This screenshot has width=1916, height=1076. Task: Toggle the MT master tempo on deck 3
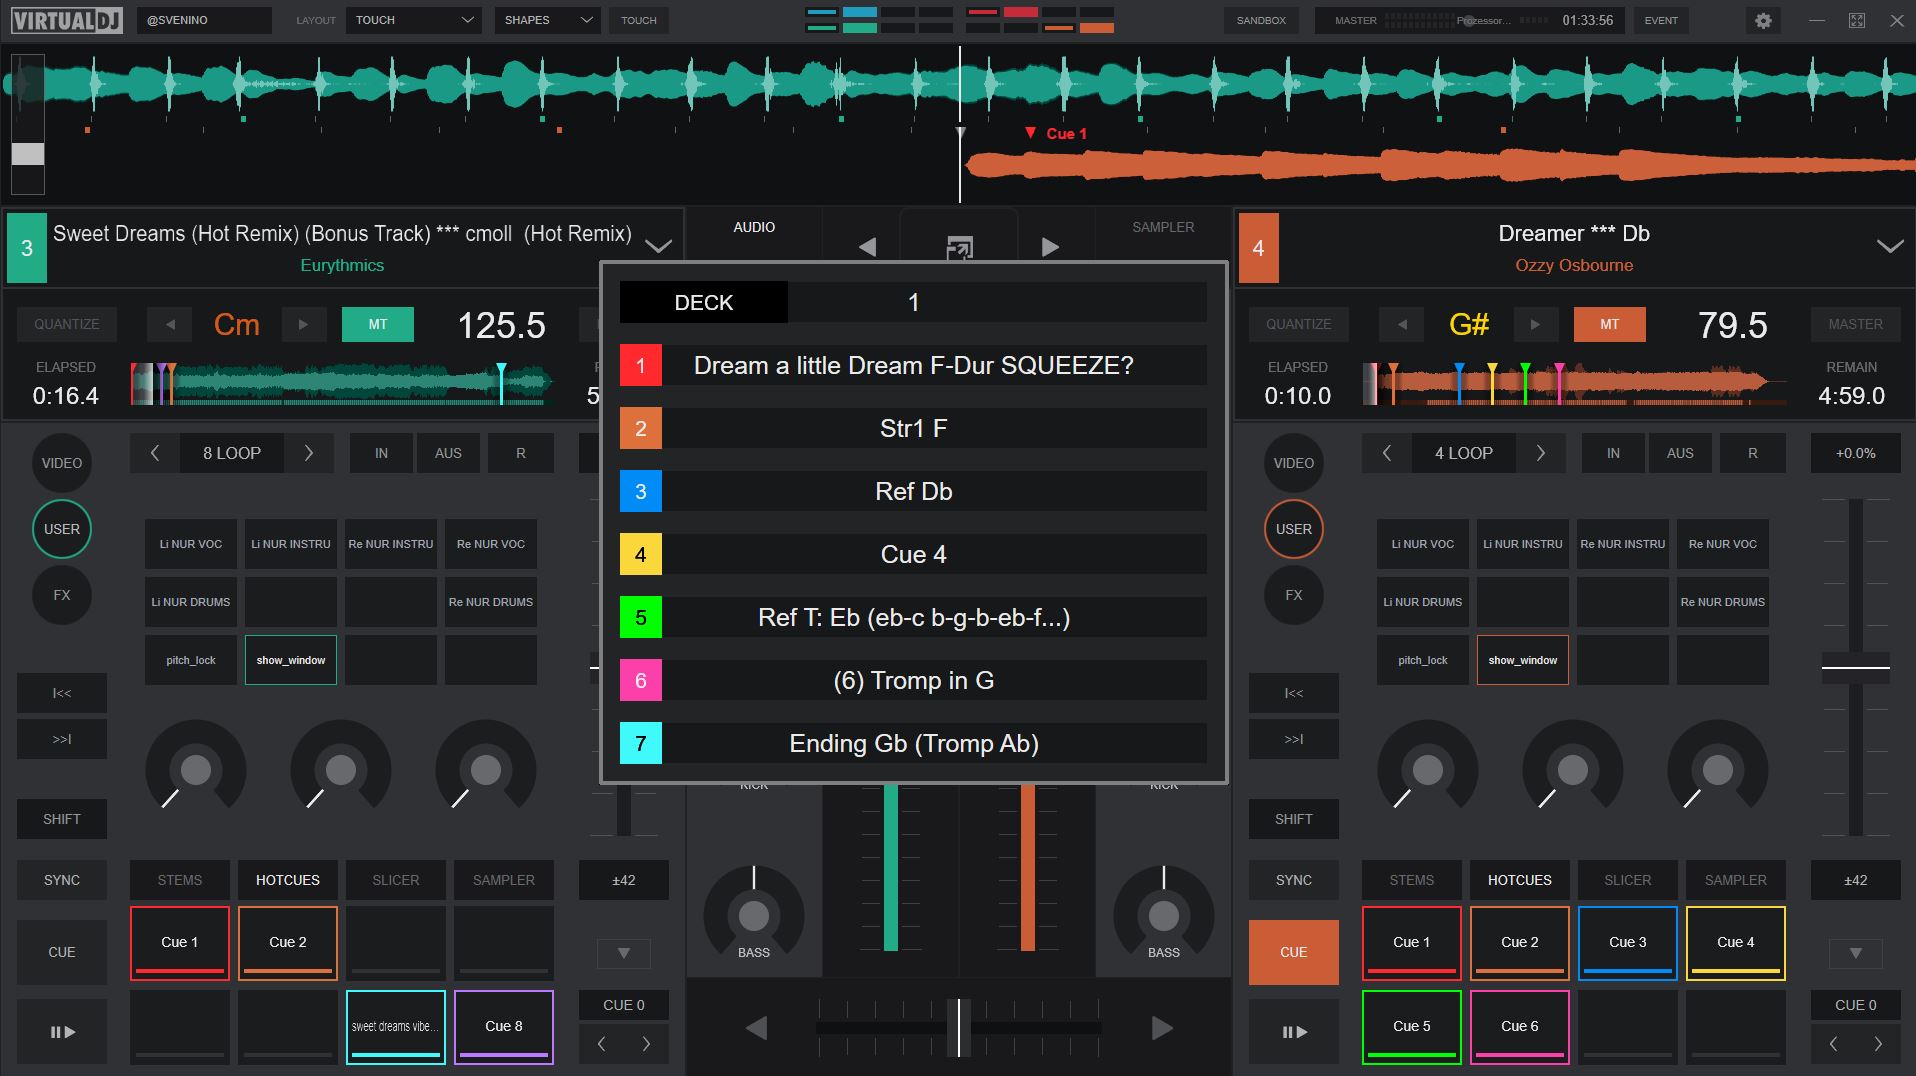(378, 324)
